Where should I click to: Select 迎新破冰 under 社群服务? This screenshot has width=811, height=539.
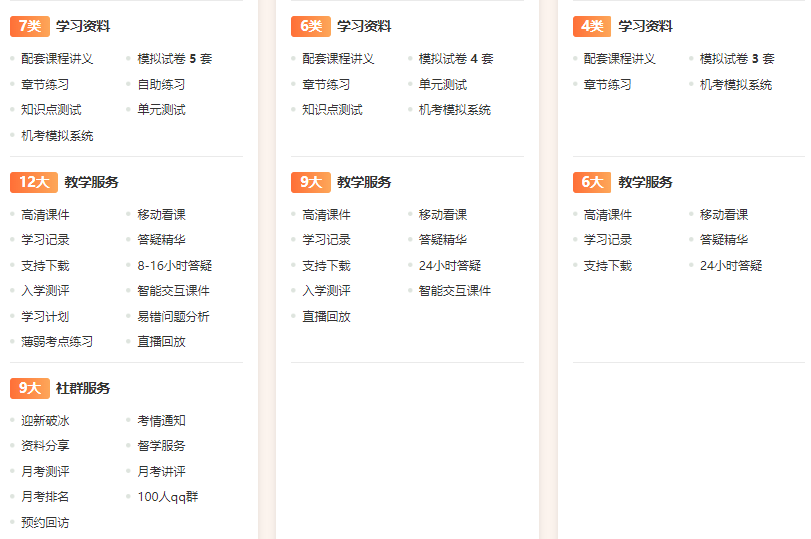45,421
